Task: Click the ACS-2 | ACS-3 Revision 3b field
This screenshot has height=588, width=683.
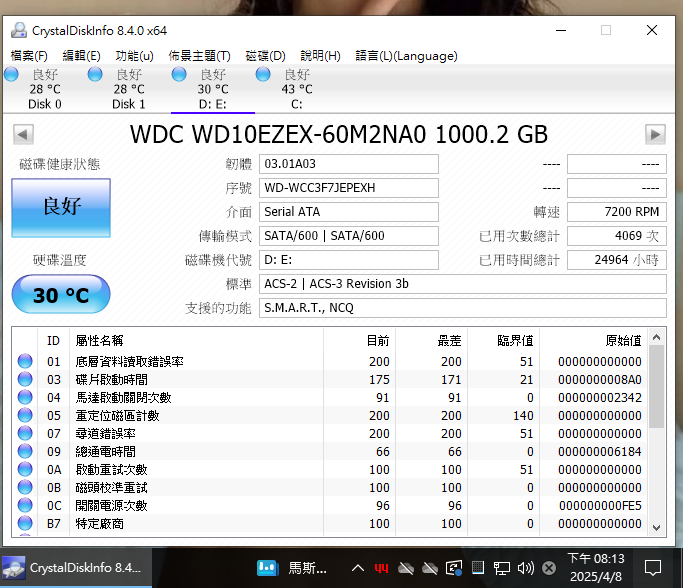Action: 463,284
